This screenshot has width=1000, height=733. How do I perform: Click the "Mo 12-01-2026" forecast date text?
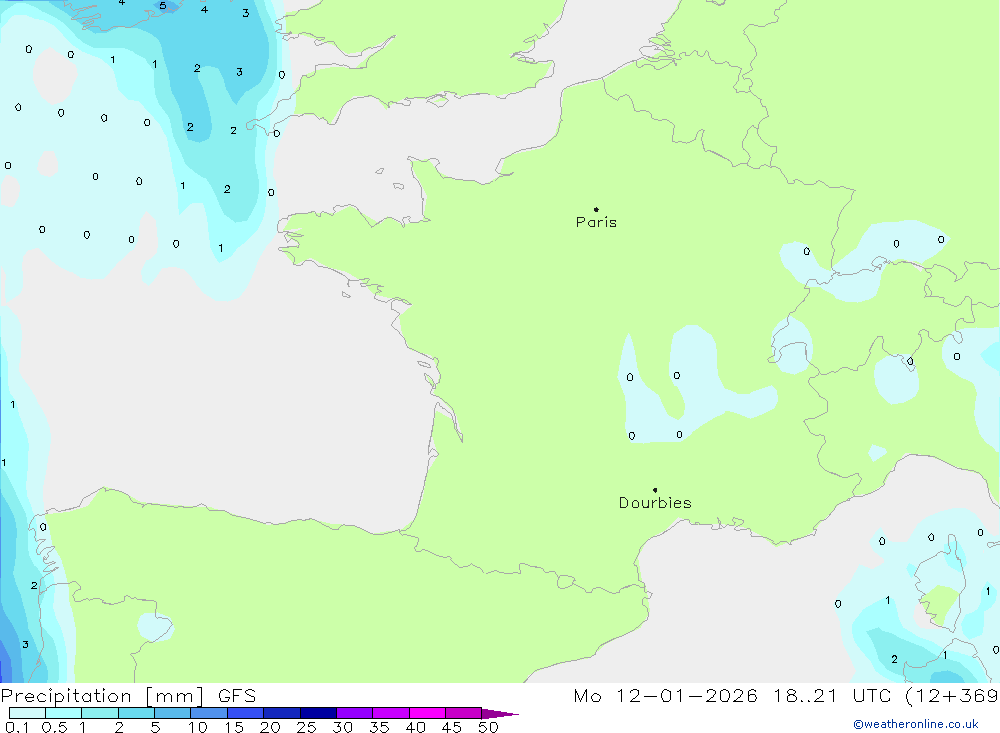pyautogui.click(x=665, y=696)
